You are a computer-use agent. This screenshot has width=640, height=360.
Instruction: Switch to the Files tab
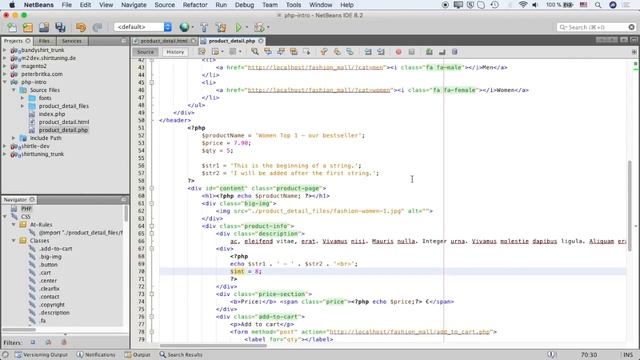pos(44,41)
